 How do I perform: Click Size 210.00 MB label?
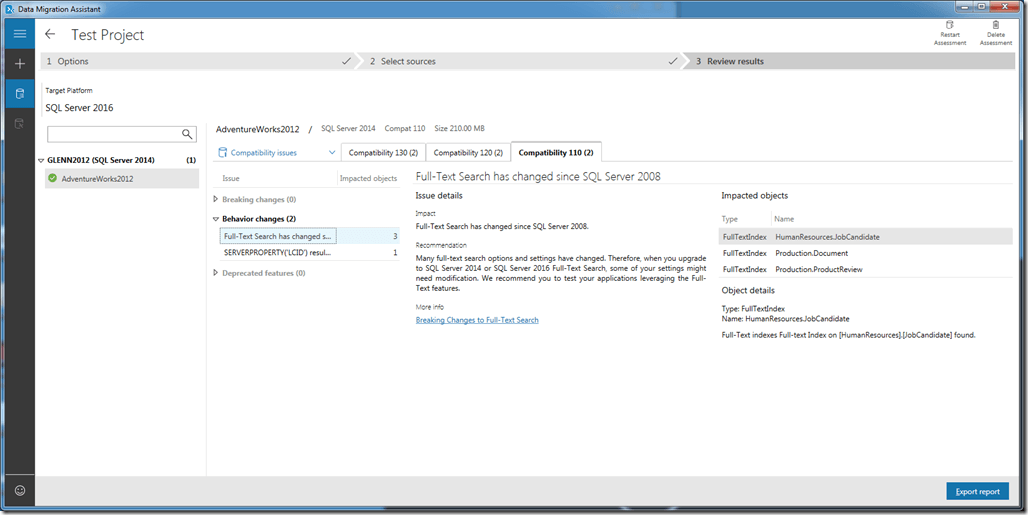click(460, 128)
